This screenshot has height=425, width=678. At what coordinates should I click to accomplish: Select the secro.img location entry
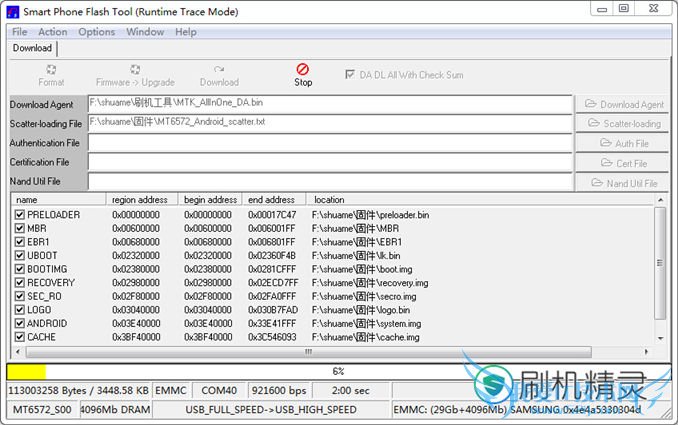point(364,296)
